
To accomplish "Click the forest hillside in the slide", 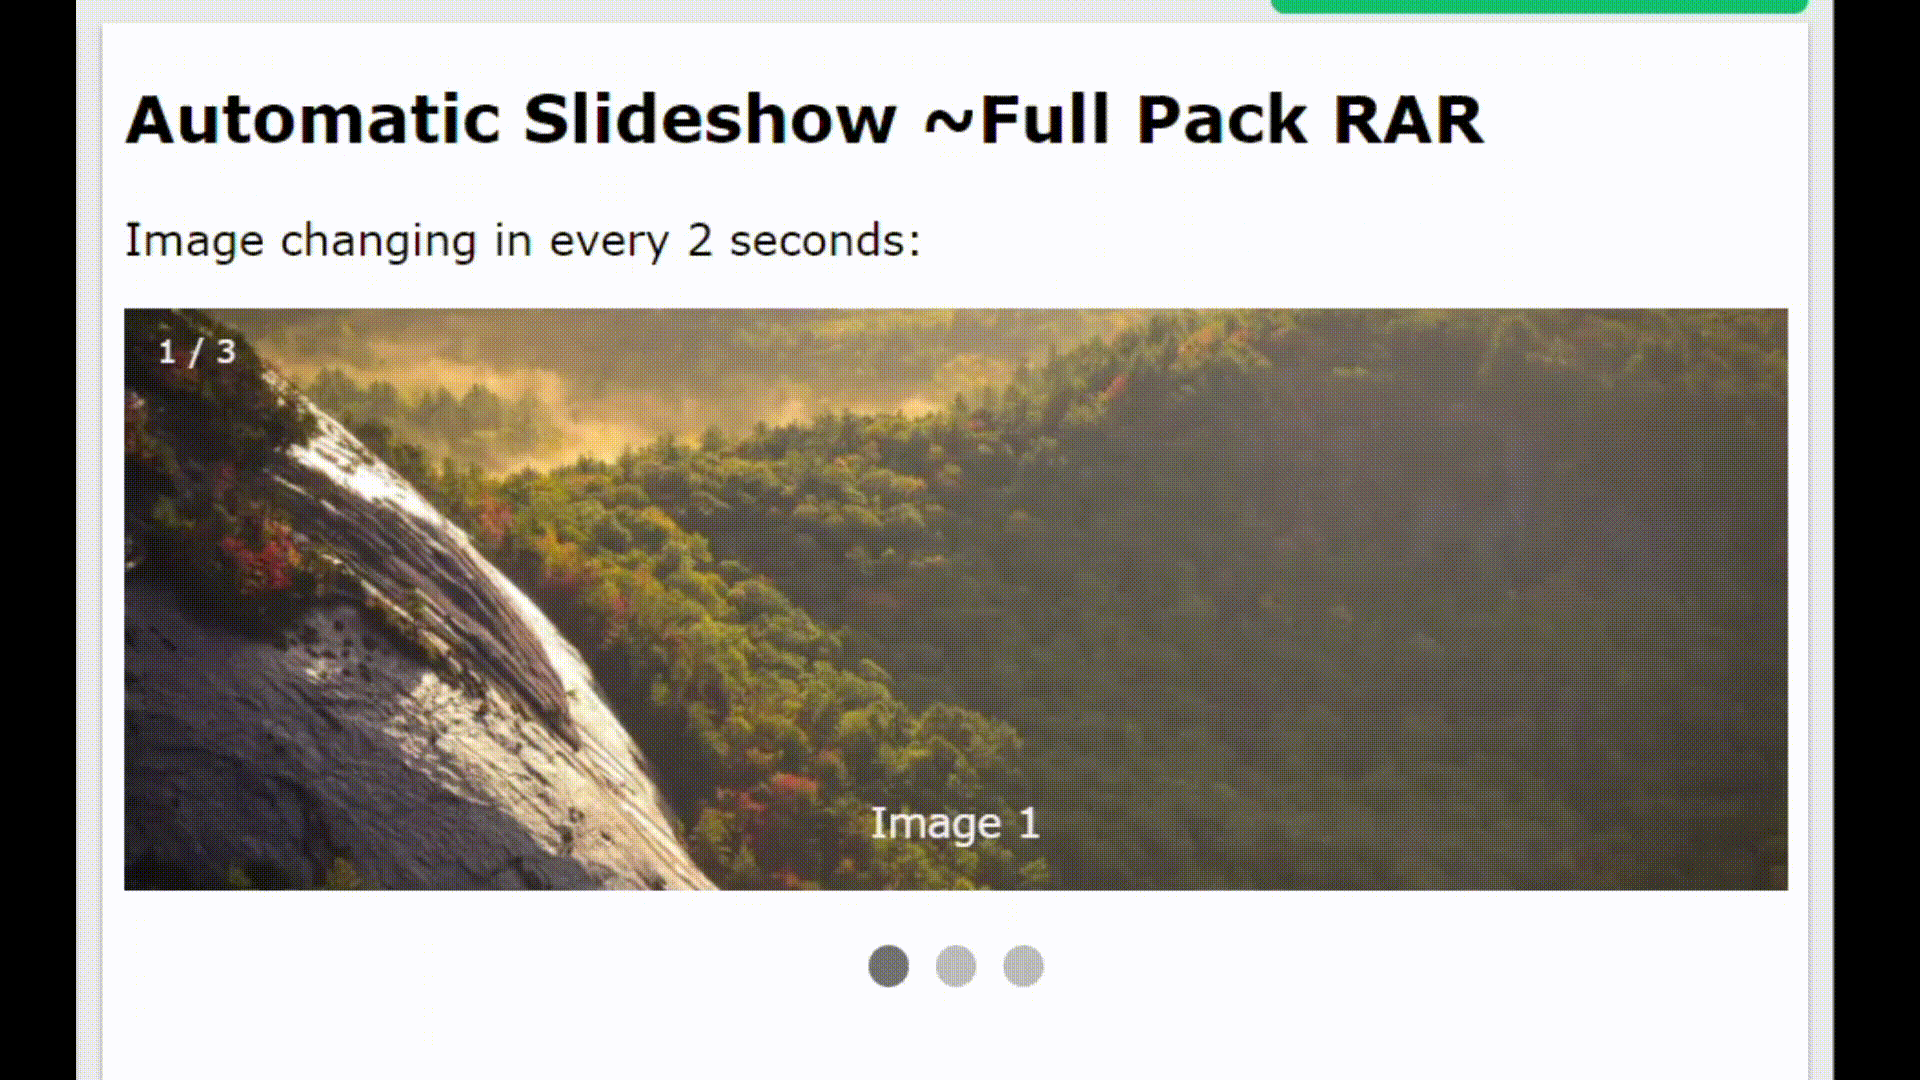I will coord(1300,600).
